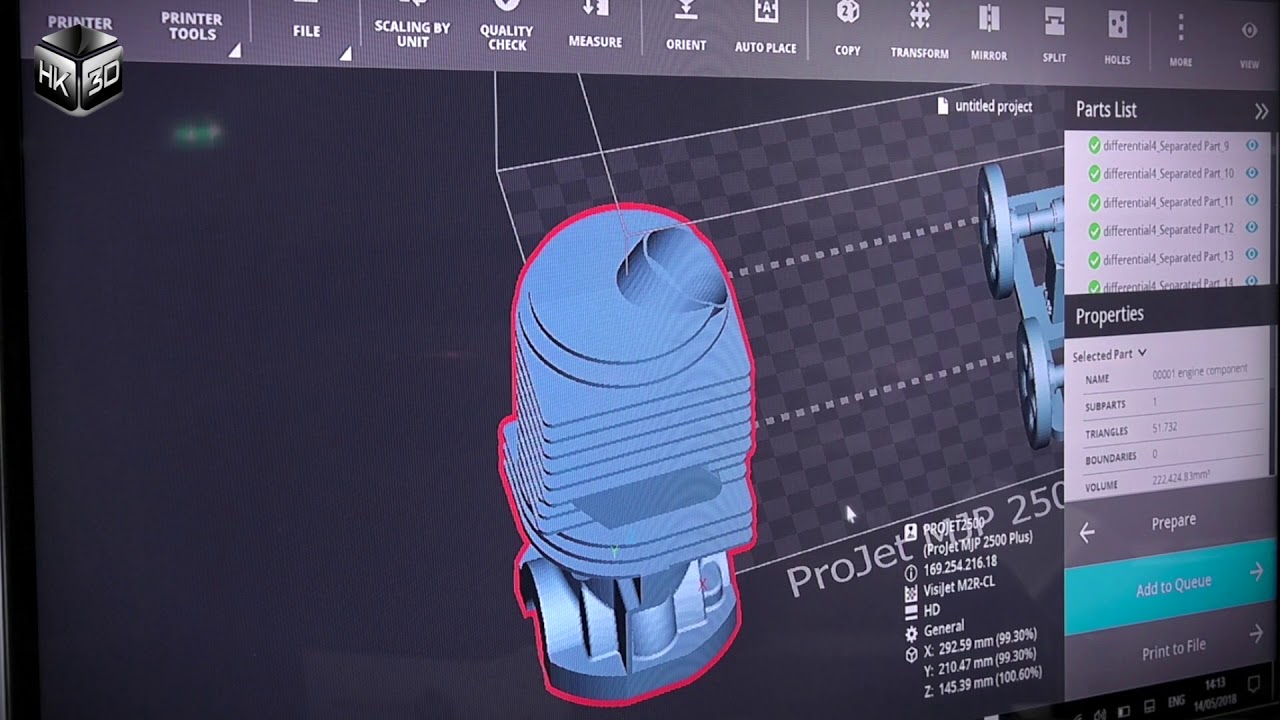Run Auto Place
The height and width of the screenshot is (720, 1280).
point(766,26)
